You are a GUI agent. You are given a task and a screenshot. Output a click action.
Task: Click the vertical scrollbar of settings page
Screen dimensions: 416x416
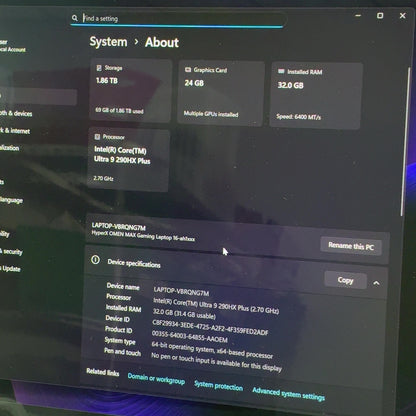pos(406,141)
